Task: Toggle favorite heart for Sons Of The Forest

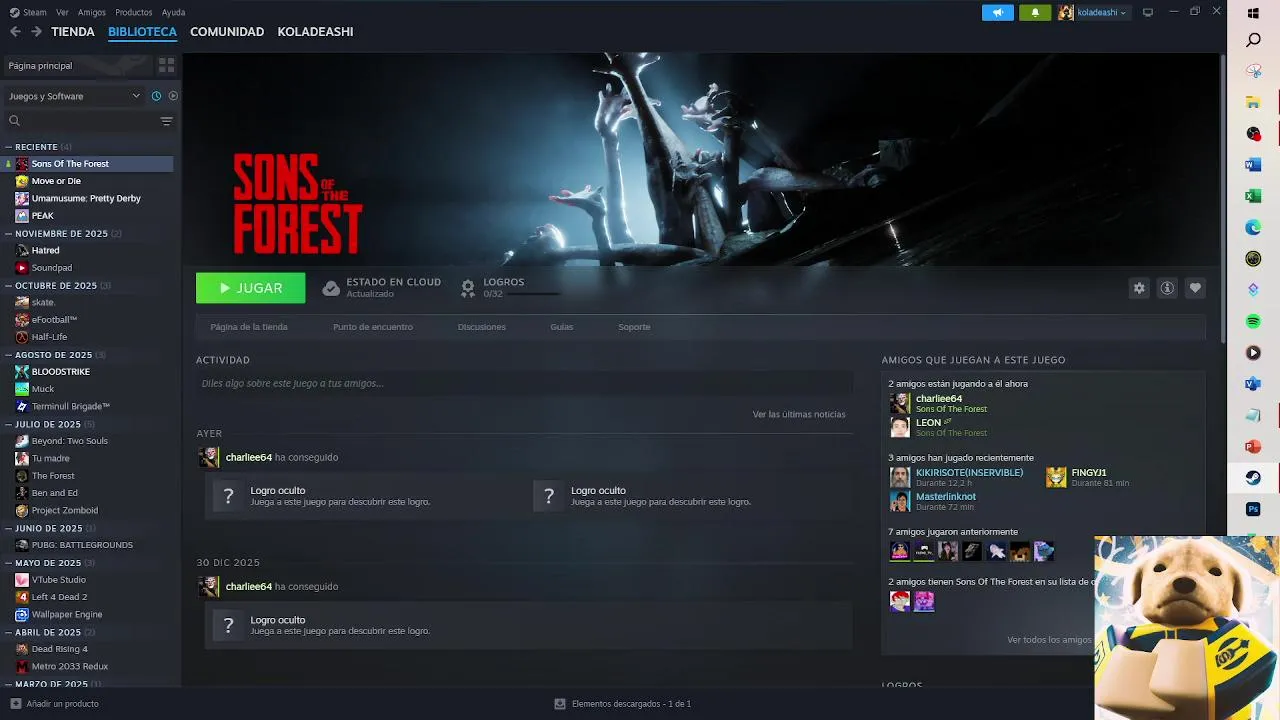Action: click(1195, 288)
